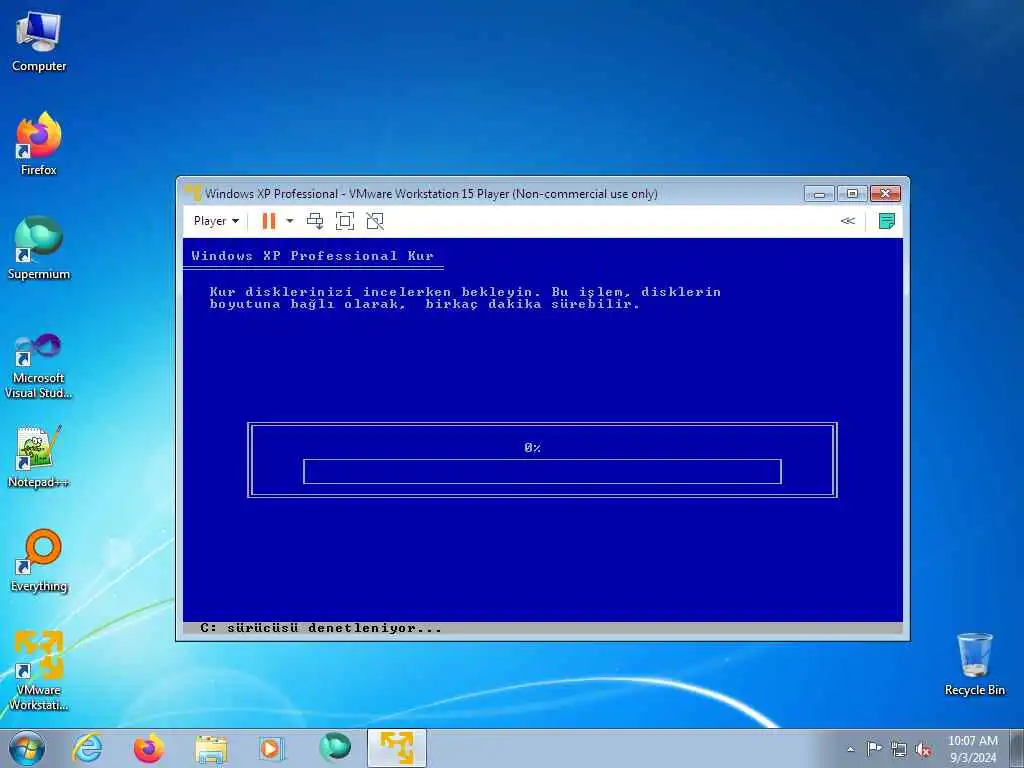Open Windows Media Player from taskbar
Screen dimensions: 1024x768
pos(272,748)
